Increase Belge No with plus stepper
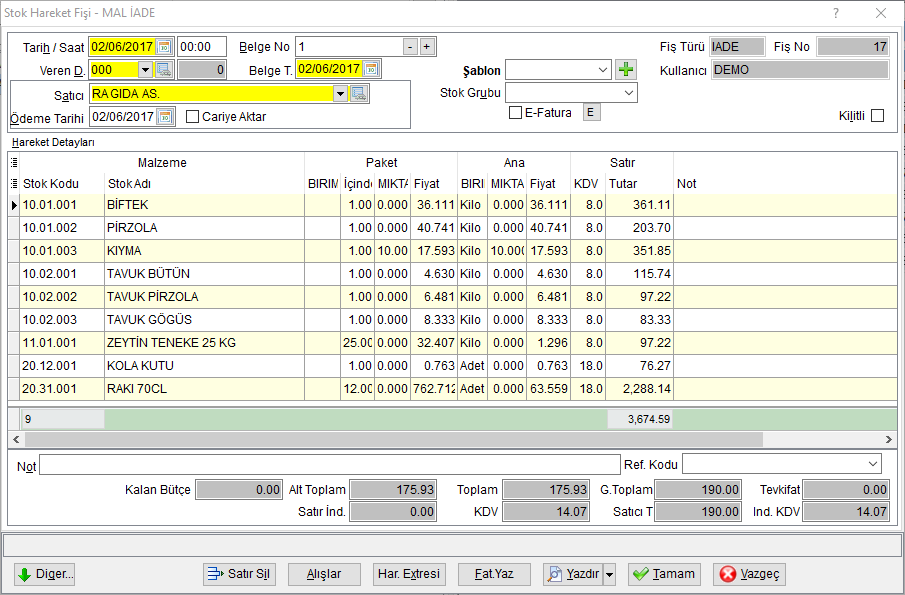 pos(427,47)
